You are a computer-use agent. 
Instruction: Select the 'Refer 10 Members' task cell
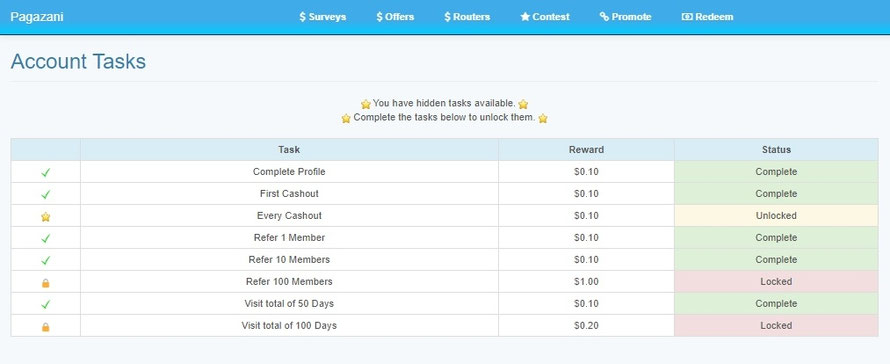[289, 260]
